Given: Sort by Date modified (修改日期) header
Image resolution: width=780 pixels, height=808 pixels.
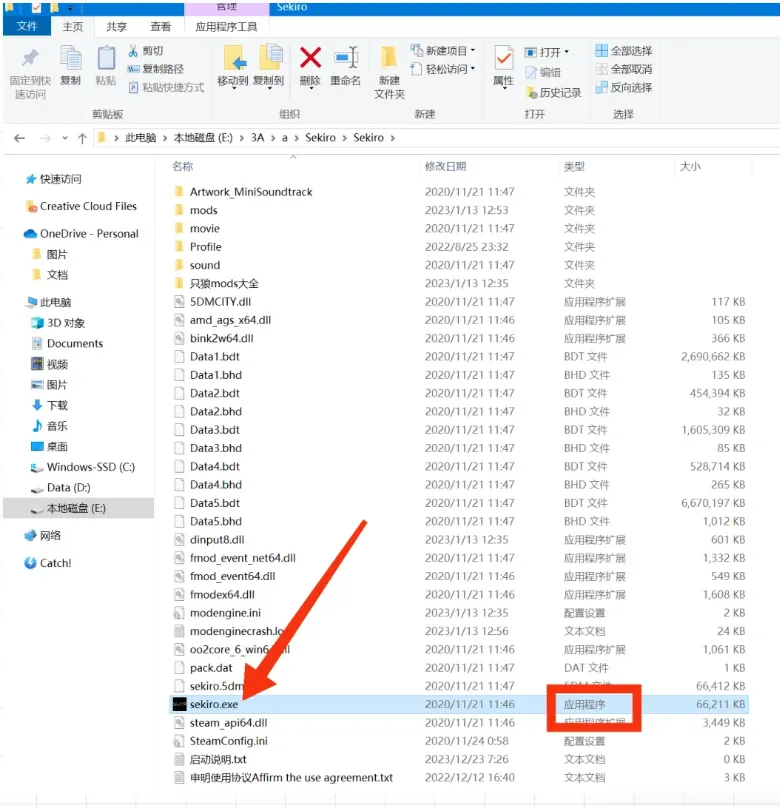Looking at the screenshot, I should click(446, 166).
